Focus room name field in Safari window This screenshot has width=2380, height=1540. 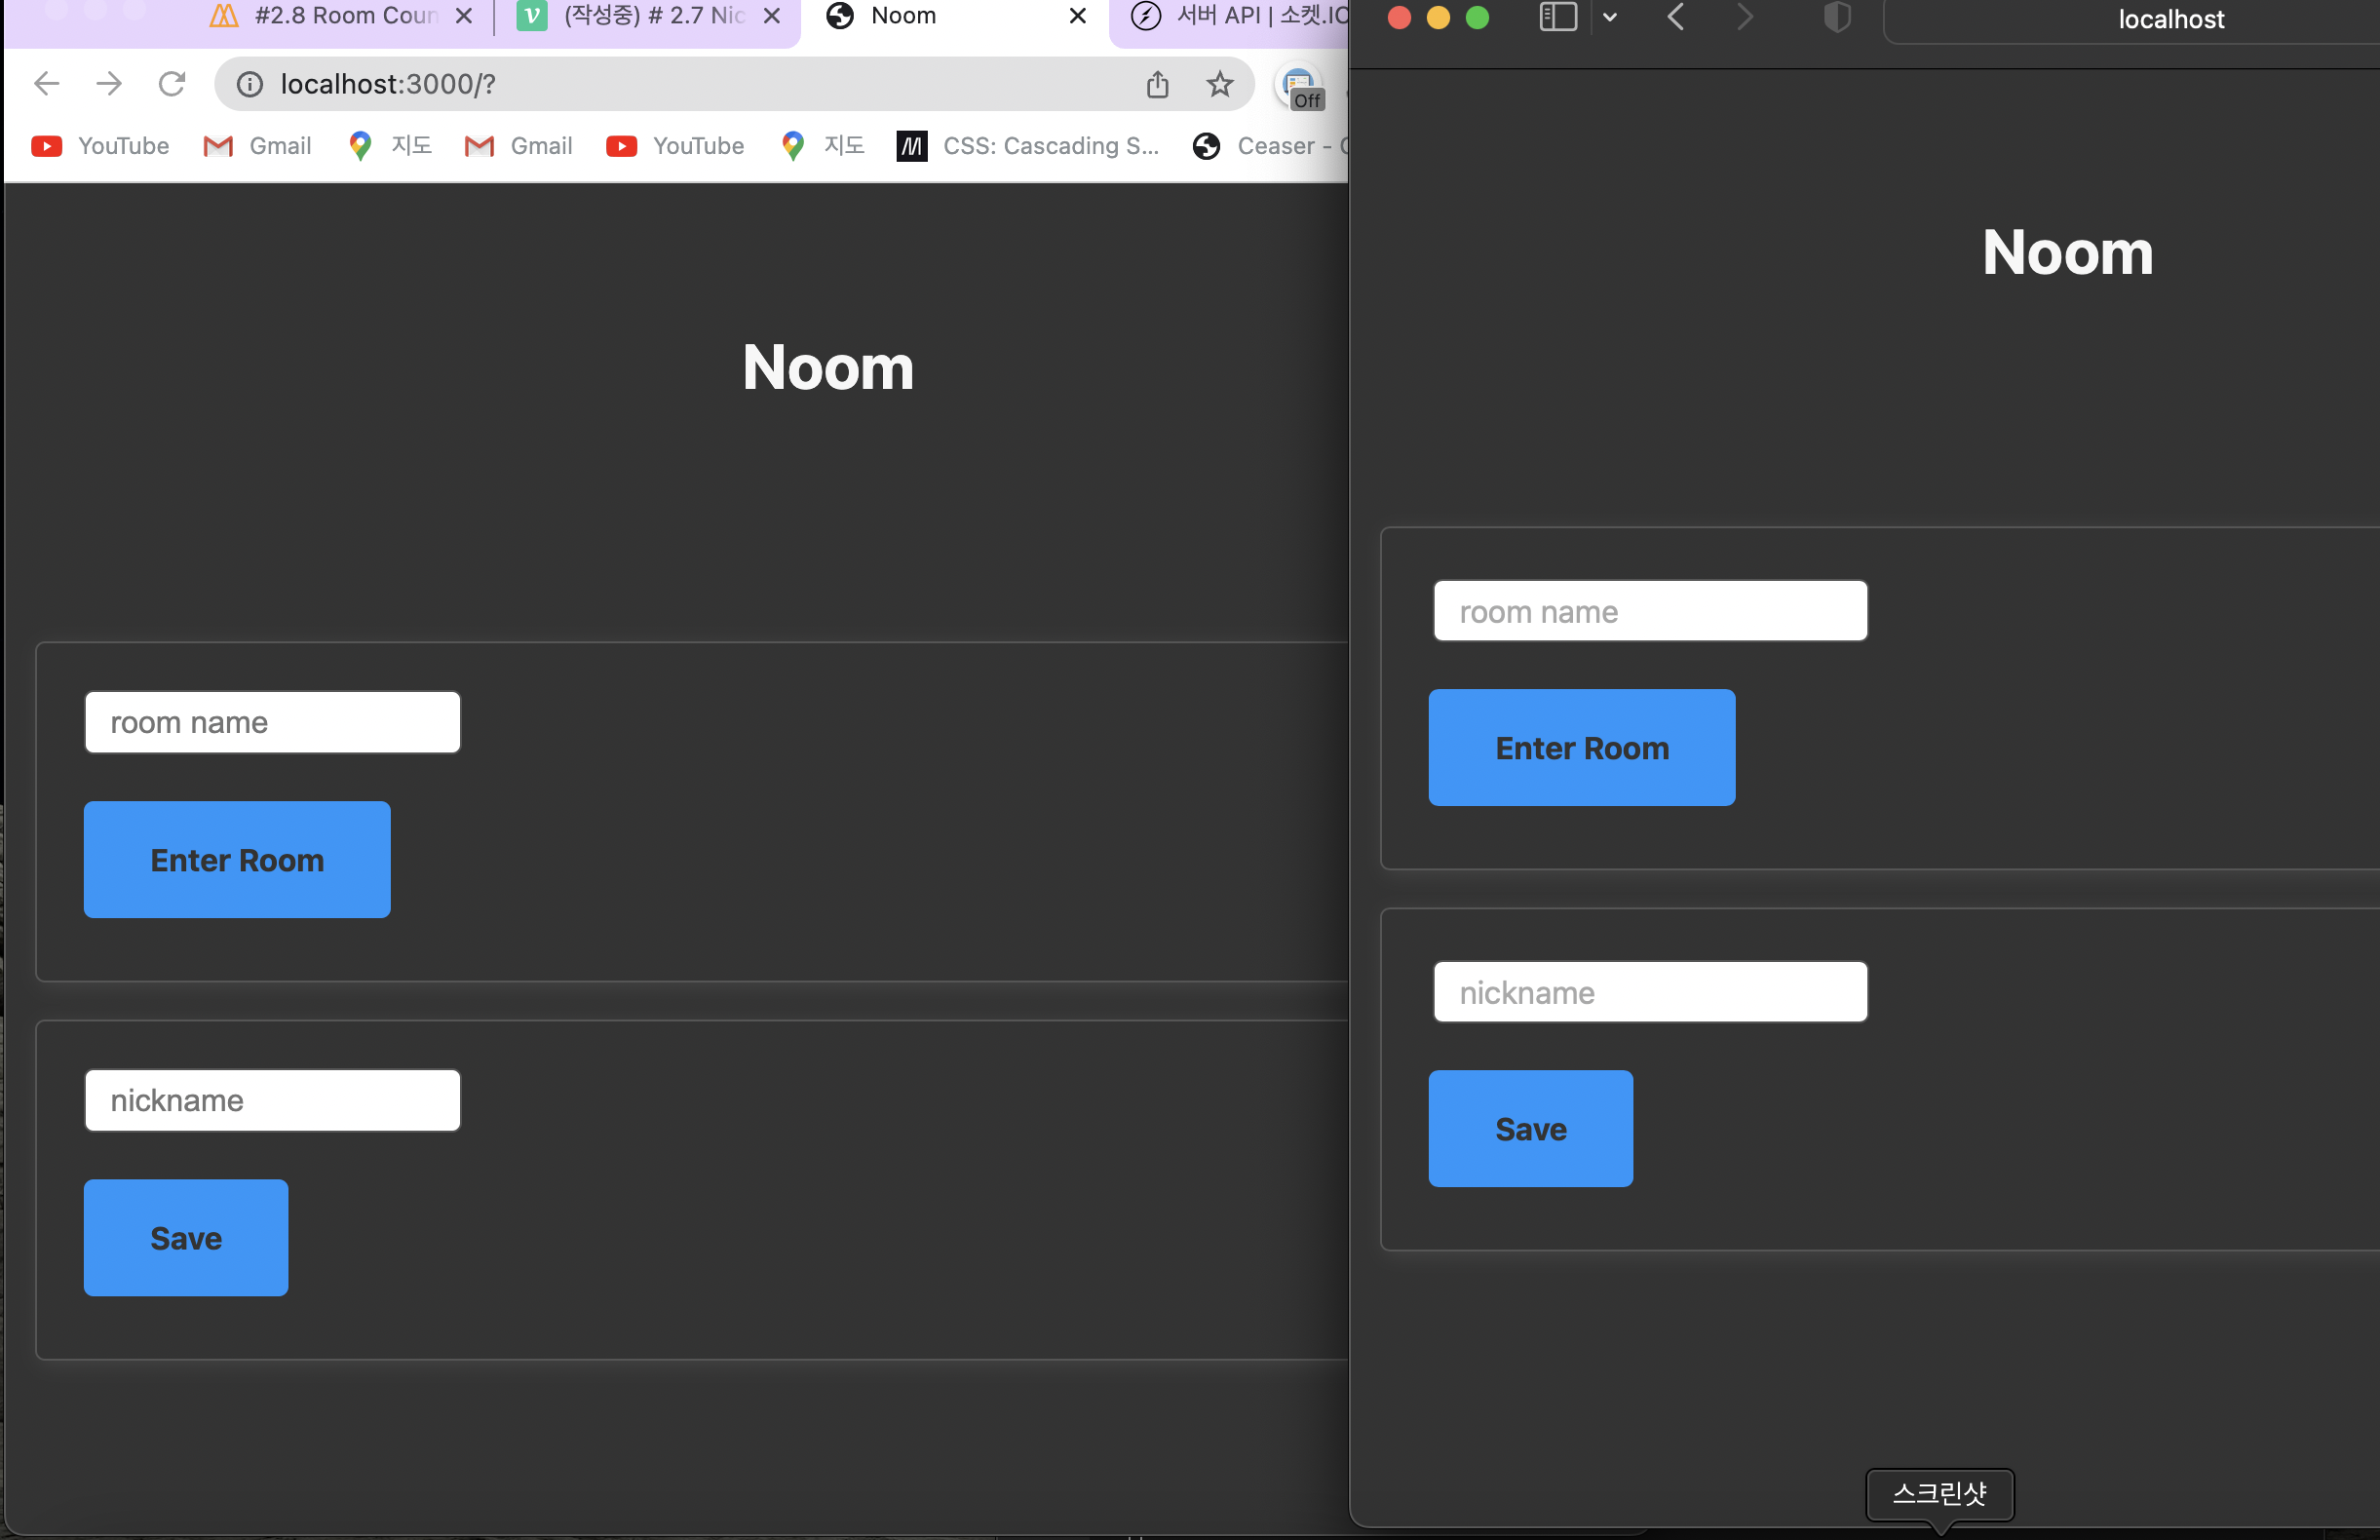[x=1649, y=611]
